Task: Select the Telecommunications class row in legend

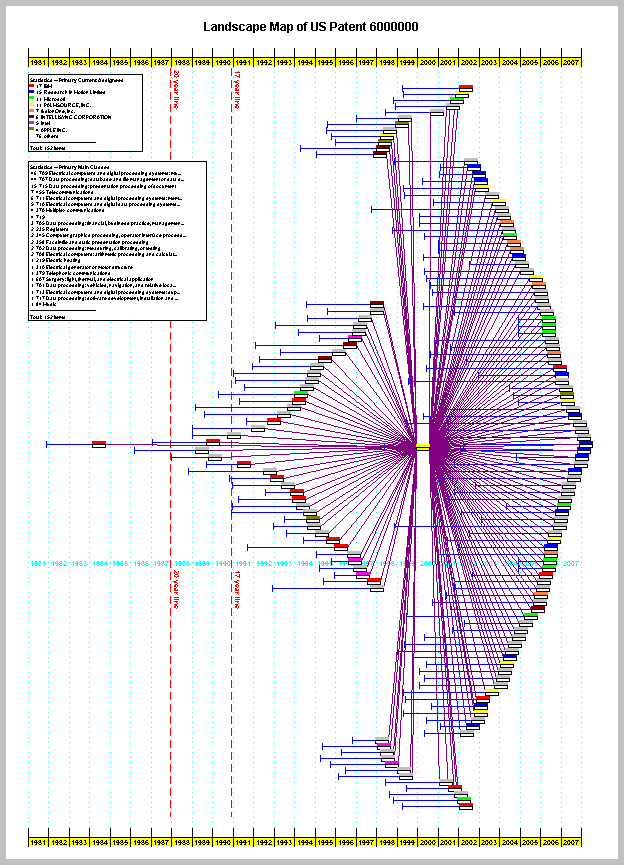Action: [62, 192]
